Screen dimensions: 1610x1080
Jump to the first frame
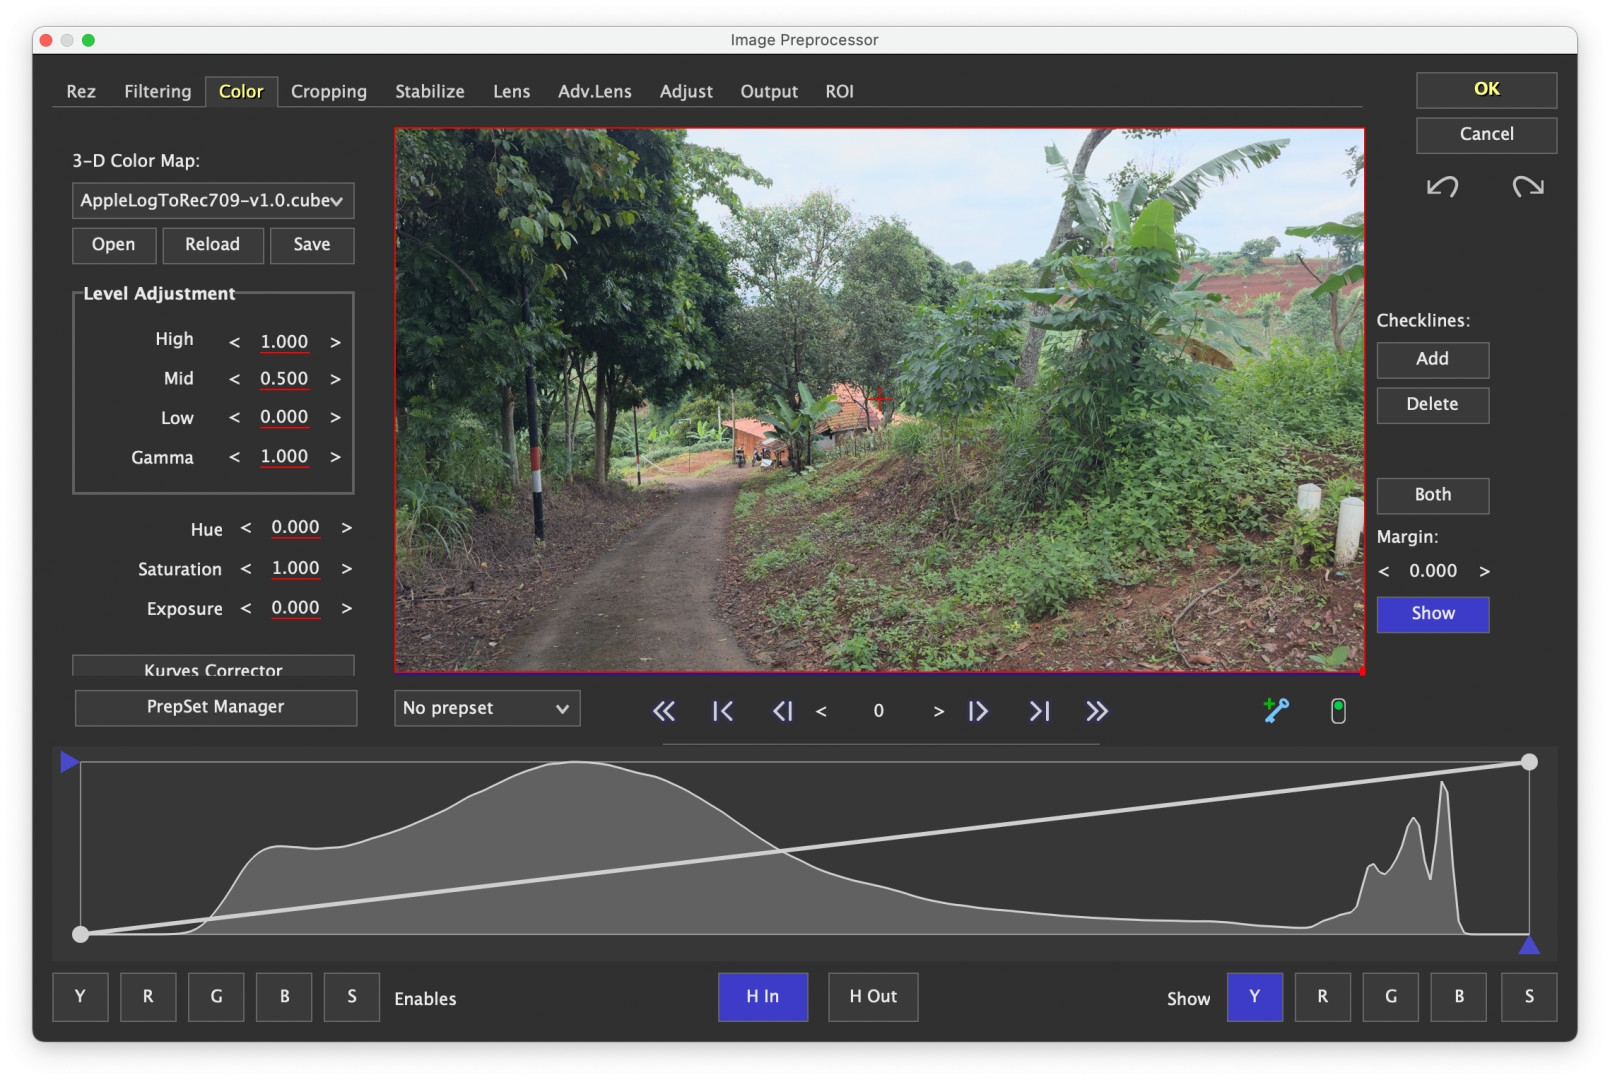coord(723,711)
